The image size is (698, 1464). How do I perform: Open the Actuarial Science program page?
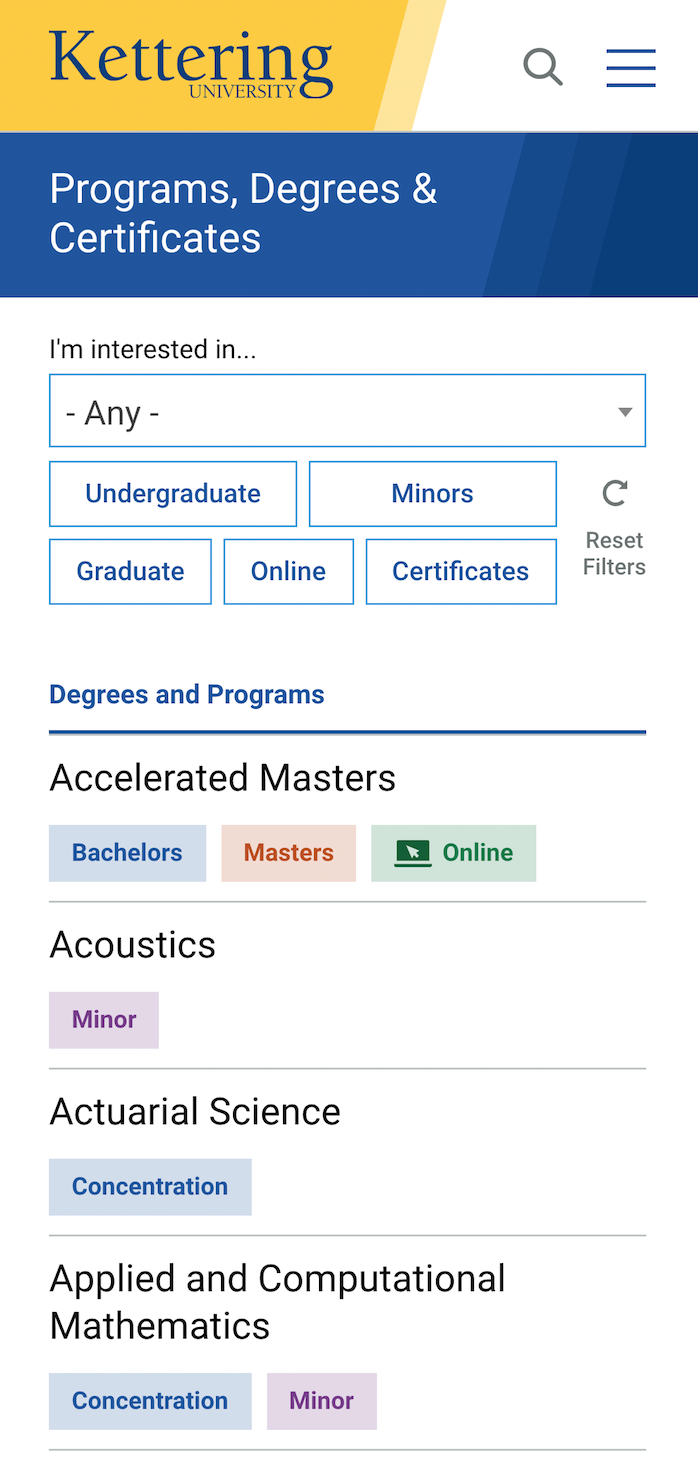tap(195, 1110)
